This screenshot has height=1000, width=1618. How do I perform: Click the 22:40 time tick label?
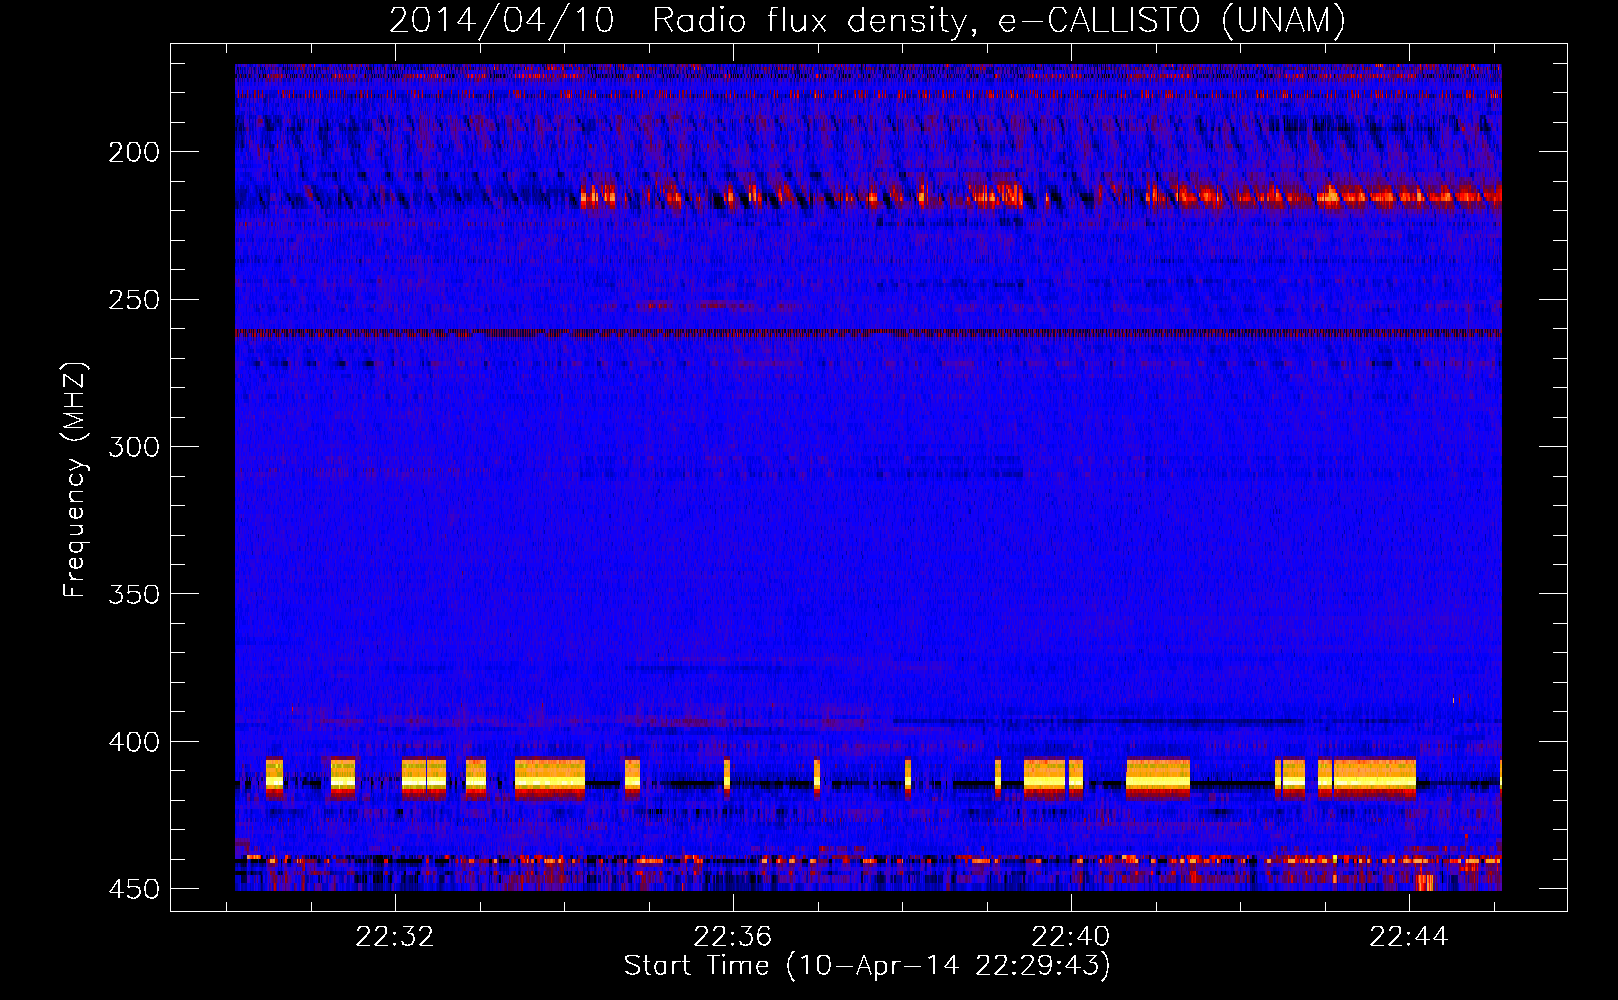[x=1071, y=936]
